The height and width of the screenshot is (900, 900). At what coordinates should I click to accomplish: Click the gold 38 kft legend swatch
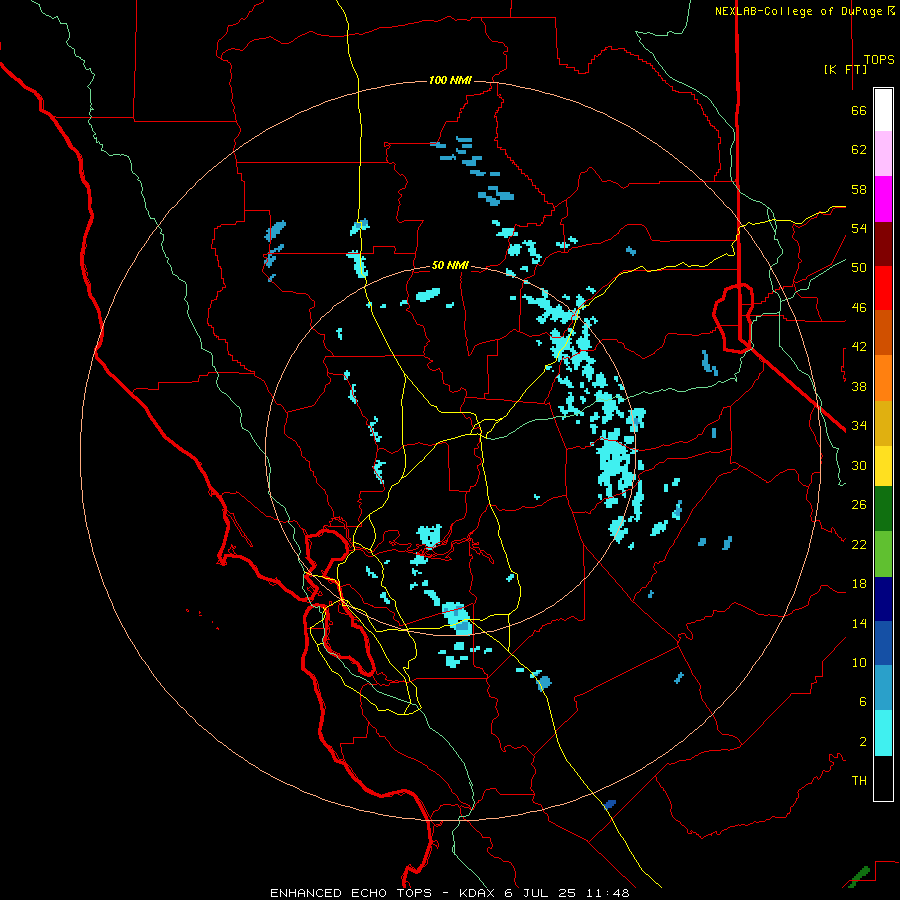(x=883, y=423)
